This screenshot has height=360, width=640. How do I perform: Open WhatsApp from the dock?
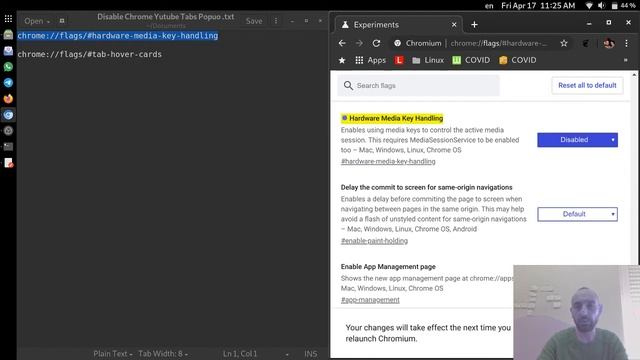pyautogui.click(x=8, y=67)
